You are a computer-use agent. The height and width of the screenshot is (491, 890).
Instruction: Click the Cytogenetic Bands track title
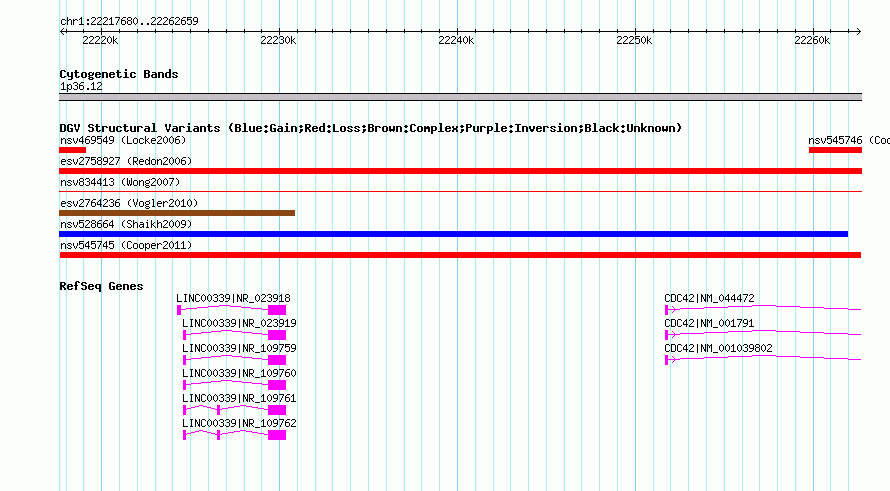pos(119,74)
